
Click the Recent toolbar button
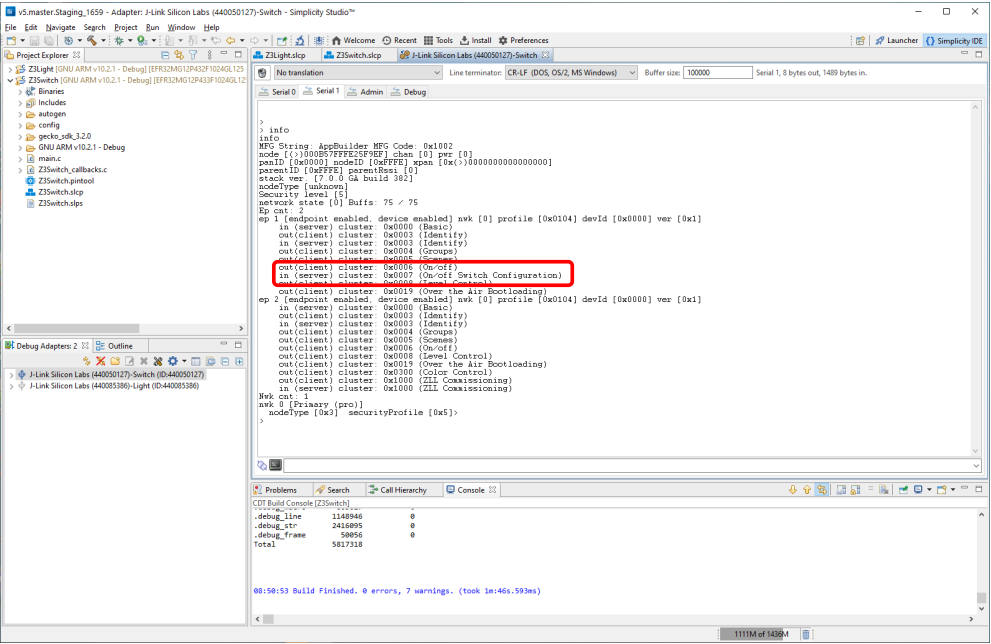(x=400, y=41)
